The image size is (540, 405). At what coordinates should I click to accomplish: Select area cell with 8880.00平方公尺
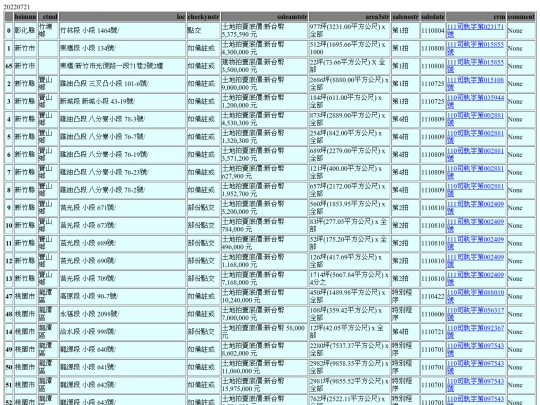[349, 84]
